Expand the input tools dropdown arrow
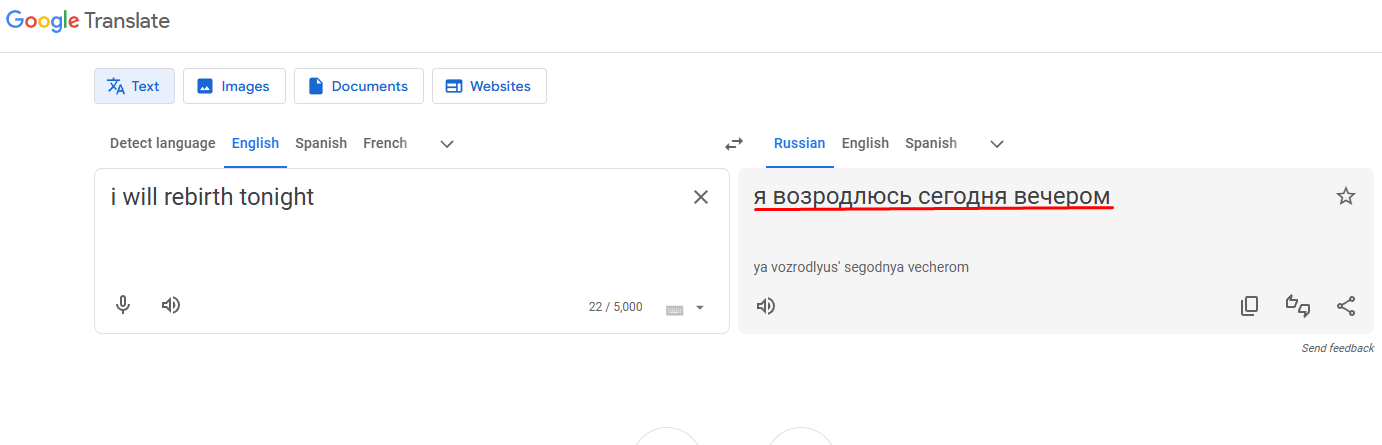The image size is (1382, 445). click(700, 308)
